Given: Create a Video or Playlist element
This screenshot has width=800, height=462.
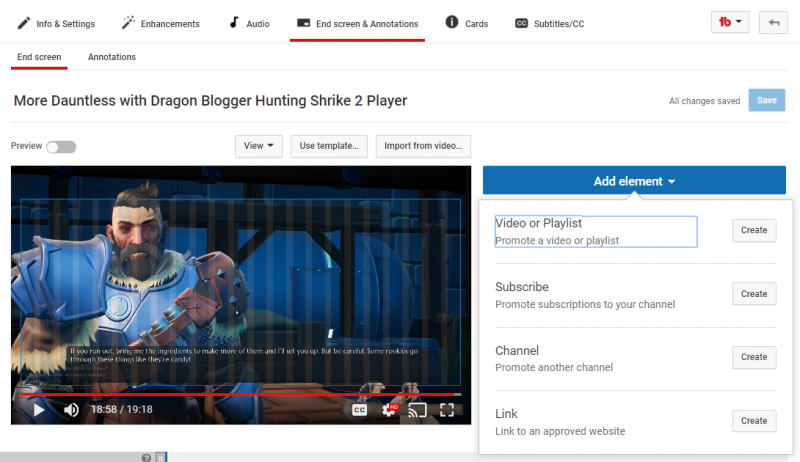Looking at the screenshot, I should [754, 230].
